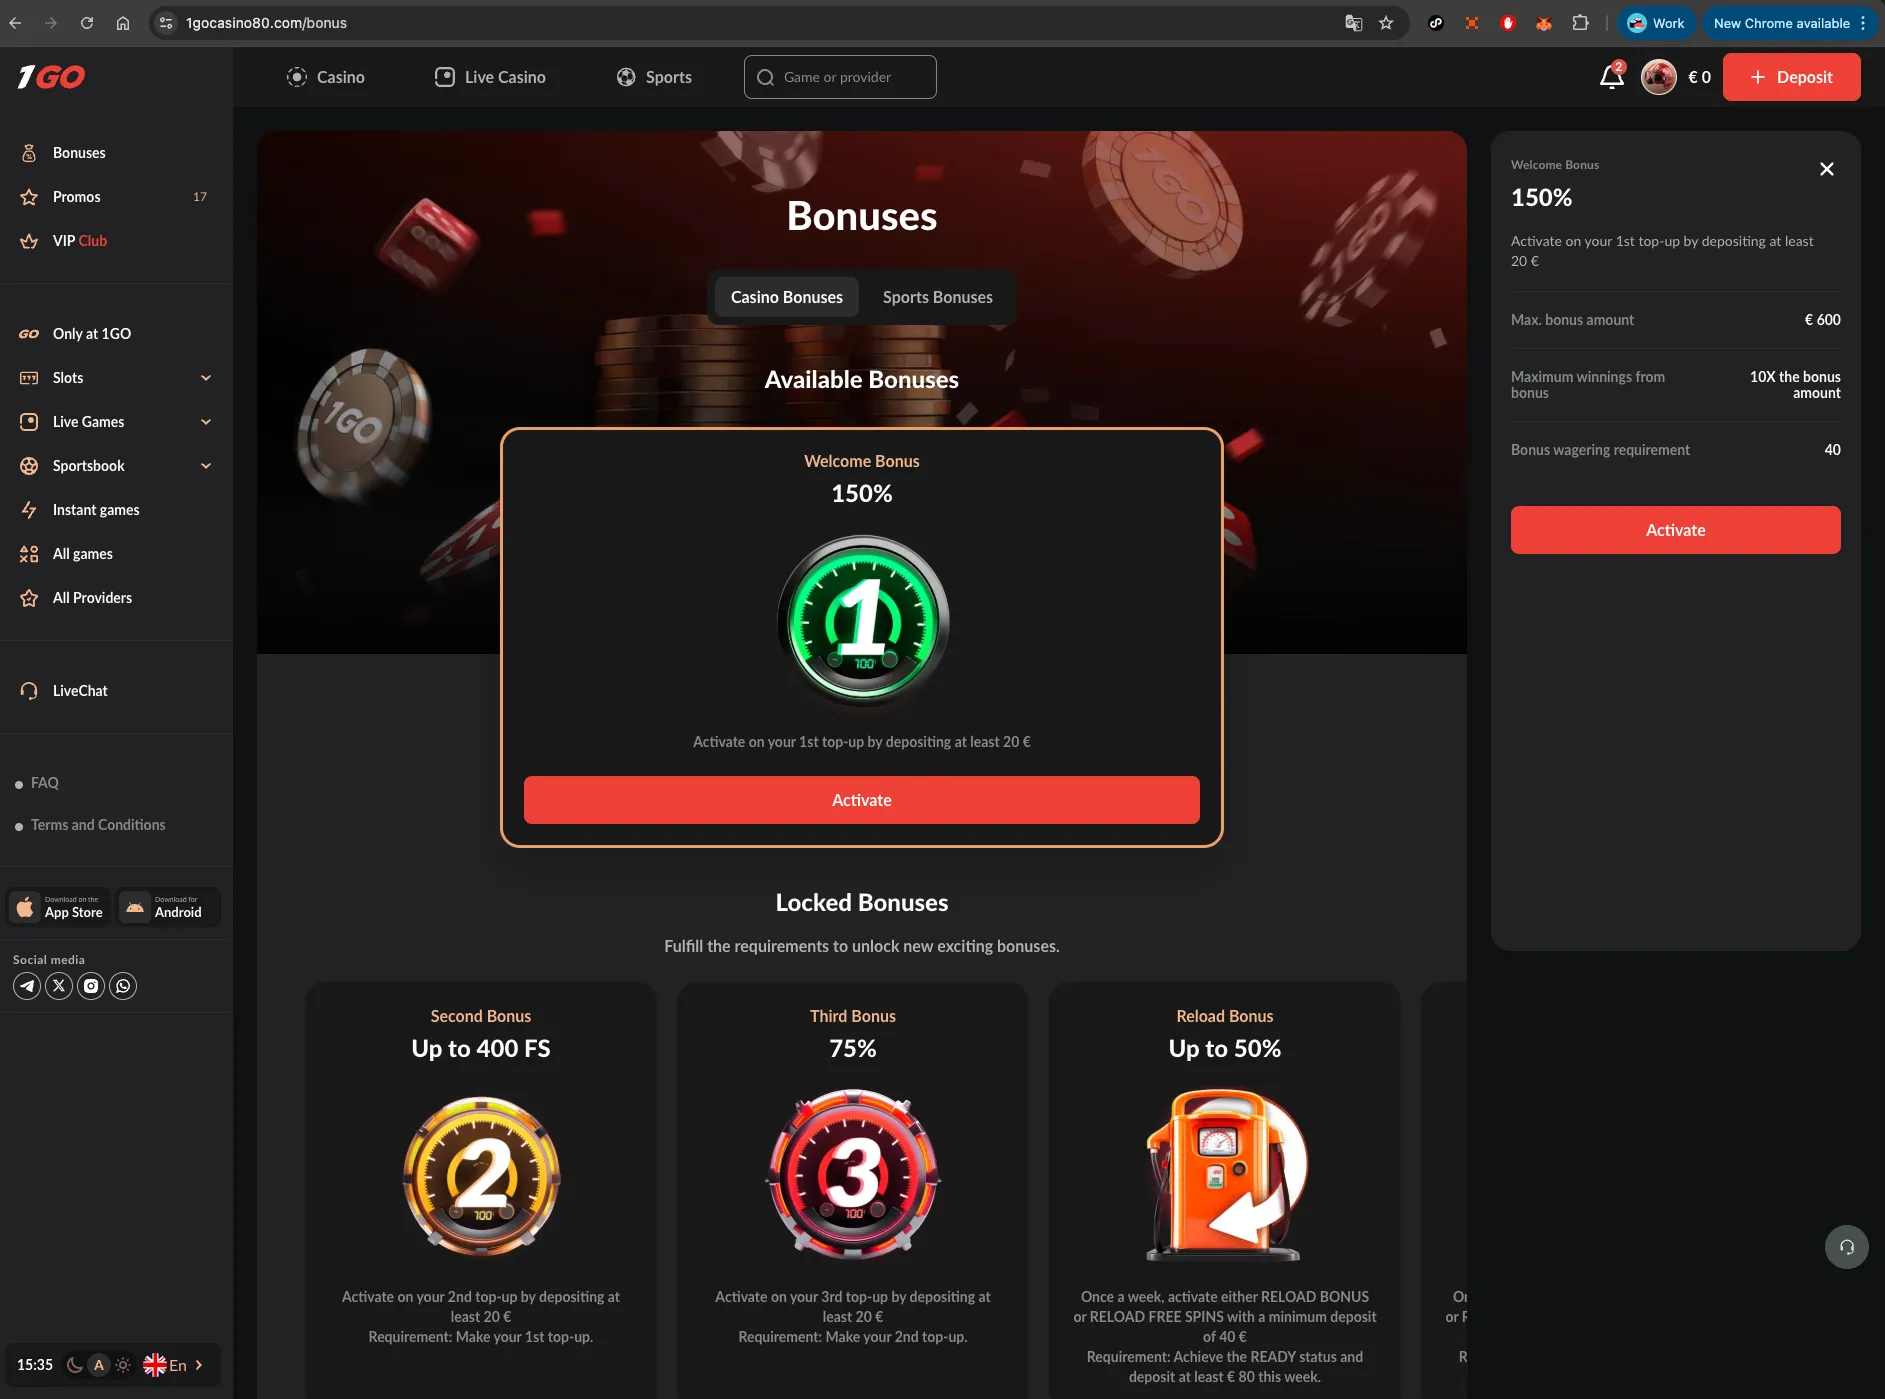Open Chrome menu three dots
The image size is (1885, 1399).
point(1863,23)
